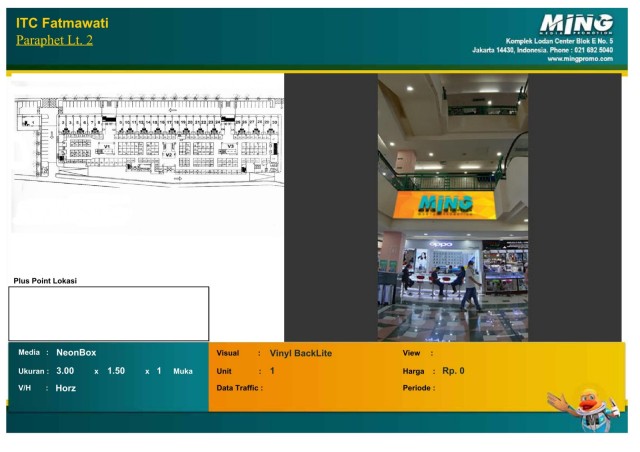640x452 pixels.
Task: Select the NeonBox media value
Action: [76, 353]
